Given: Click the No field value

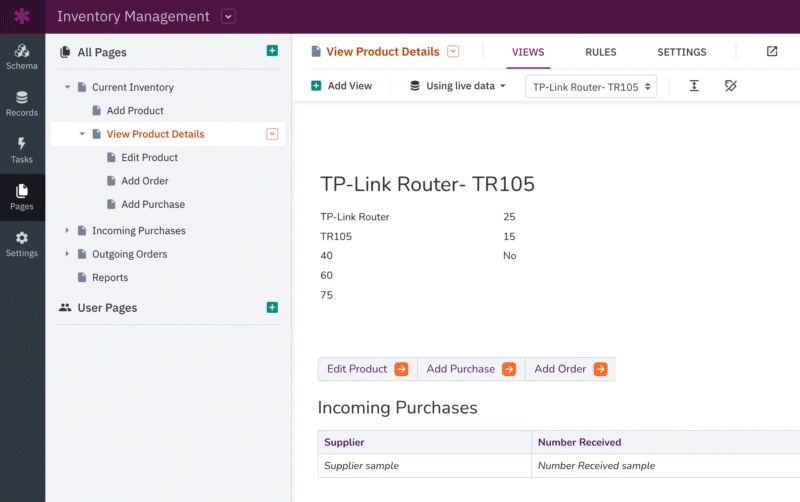Looking at the screenshot, I should pyautogui.click(x=510, y=256).
